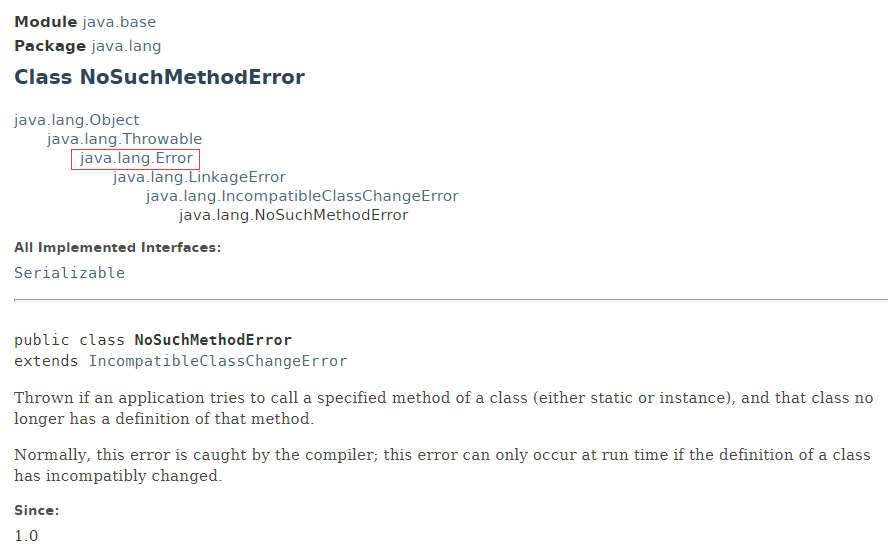Click the 'public class' declaration text

(x=69, y=340)
